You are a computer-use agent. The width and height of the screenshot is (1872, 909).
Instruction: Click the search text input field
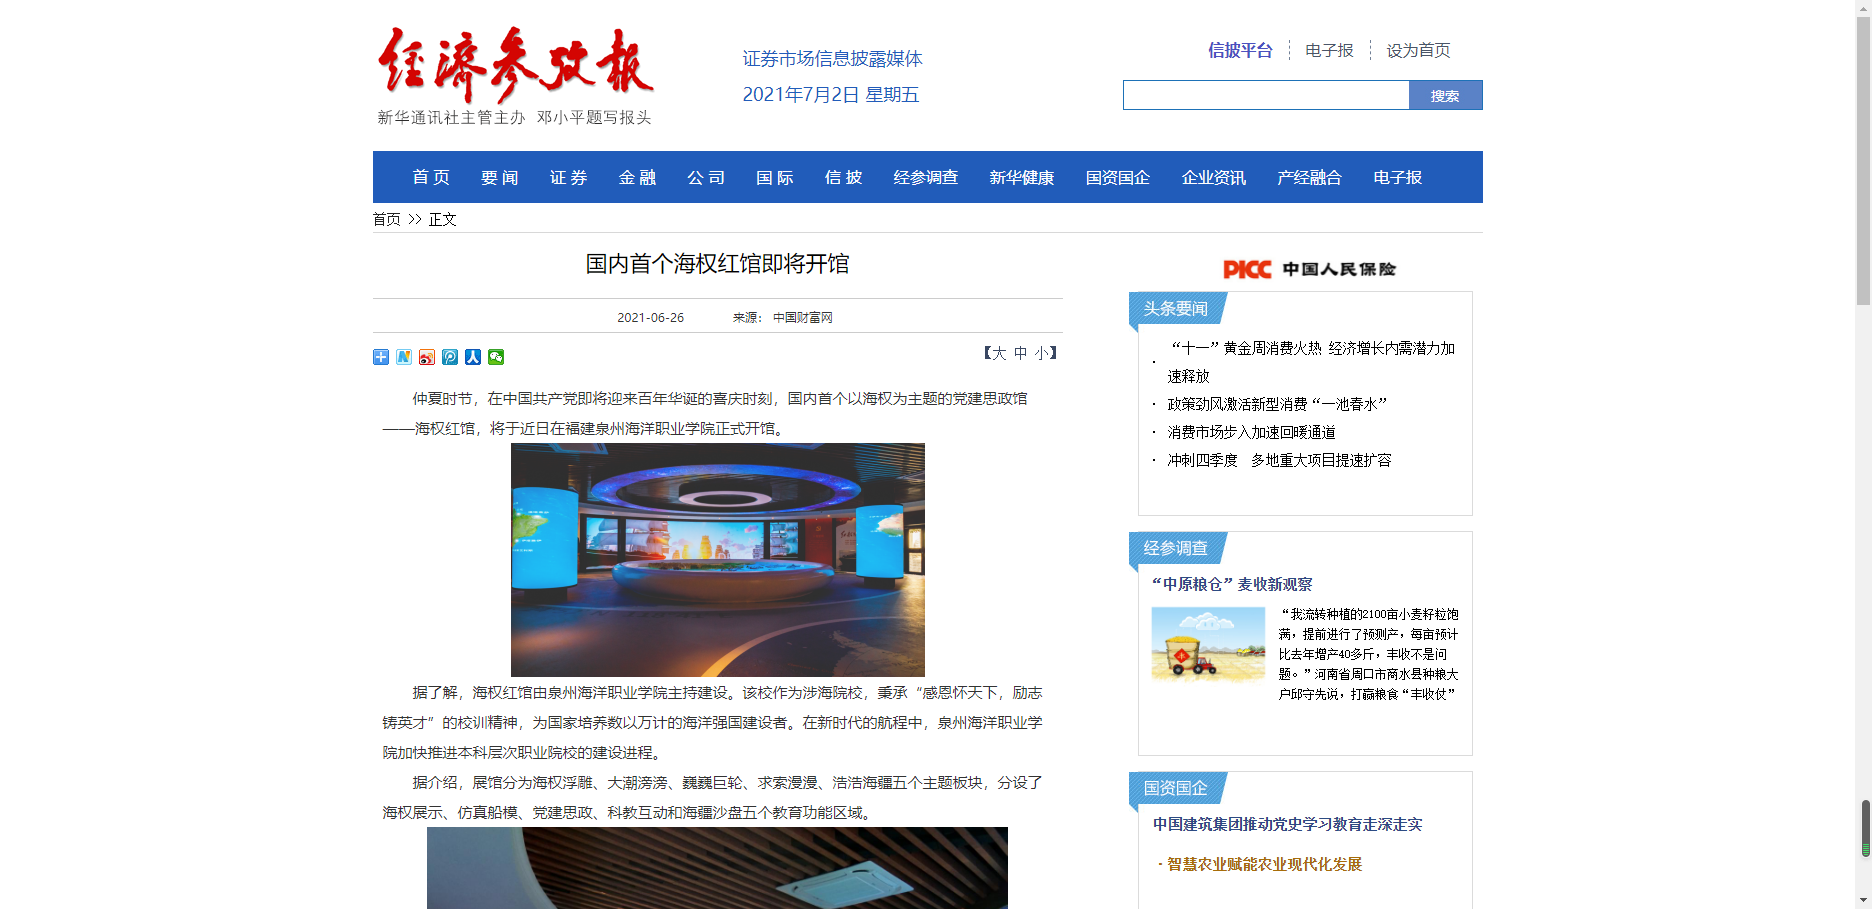pyautogui.click(x=1265, y=96)
